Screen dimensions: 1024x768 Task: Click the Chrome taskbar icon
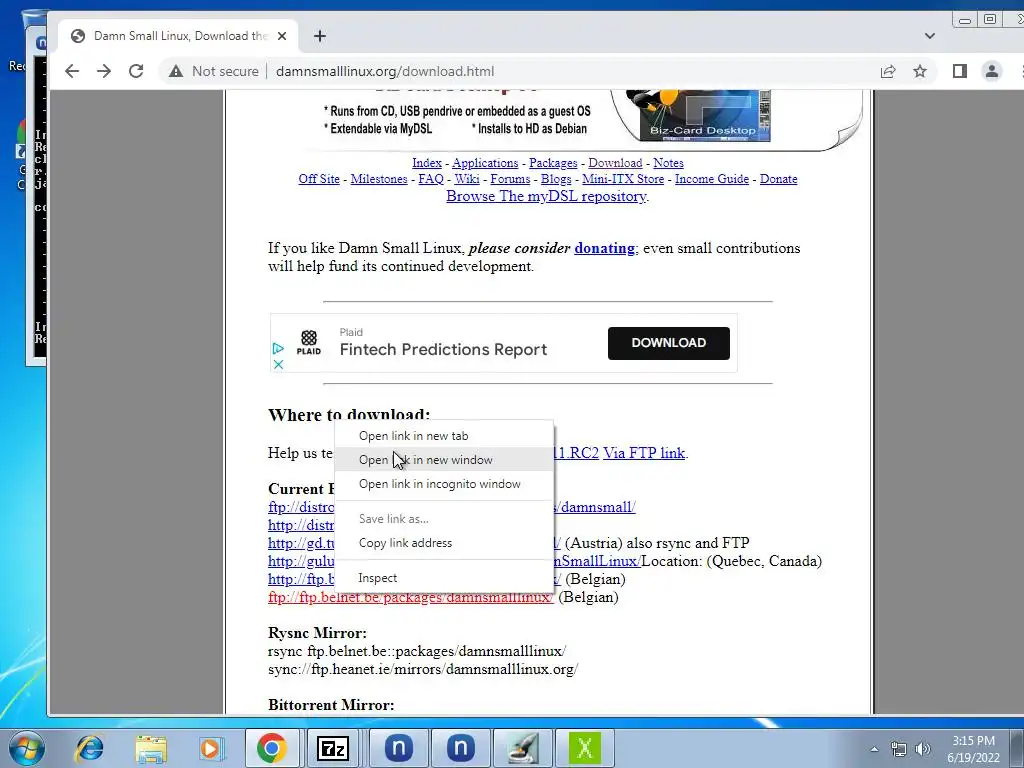272,748
